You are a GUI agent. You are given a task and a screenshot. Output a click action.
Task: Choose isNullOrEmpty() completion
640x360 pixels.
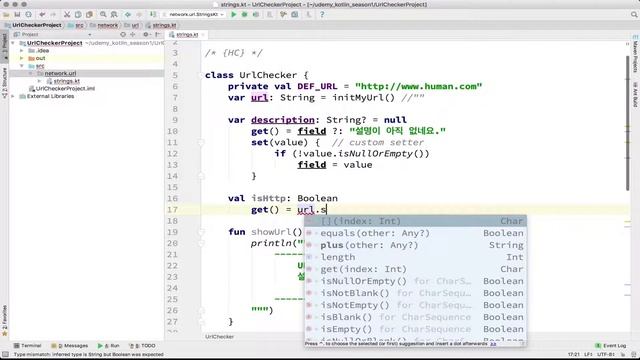tap(416, 281)
